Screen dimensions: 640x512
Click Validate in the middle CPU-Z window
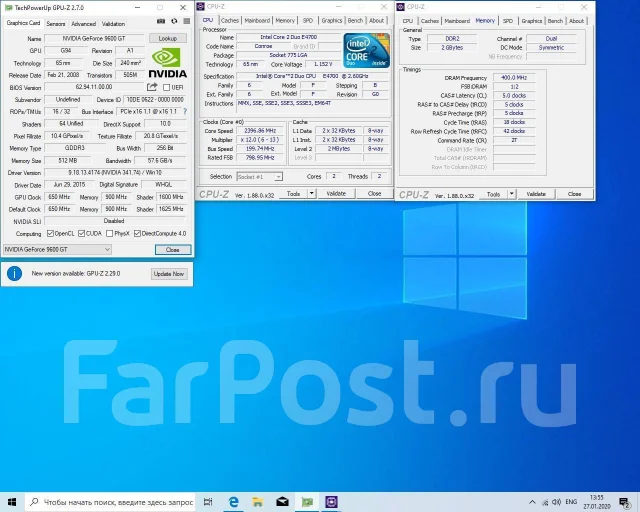pyautogui.click(x=336, y=194)
